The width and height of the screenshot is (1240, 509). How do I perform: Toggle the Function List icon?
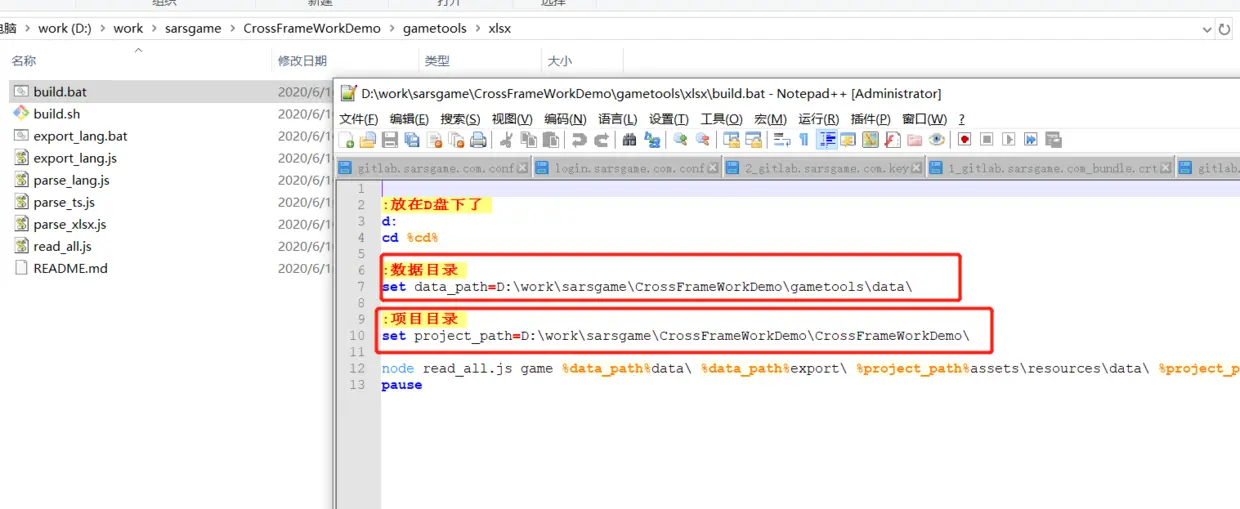(x=892, y=140)
